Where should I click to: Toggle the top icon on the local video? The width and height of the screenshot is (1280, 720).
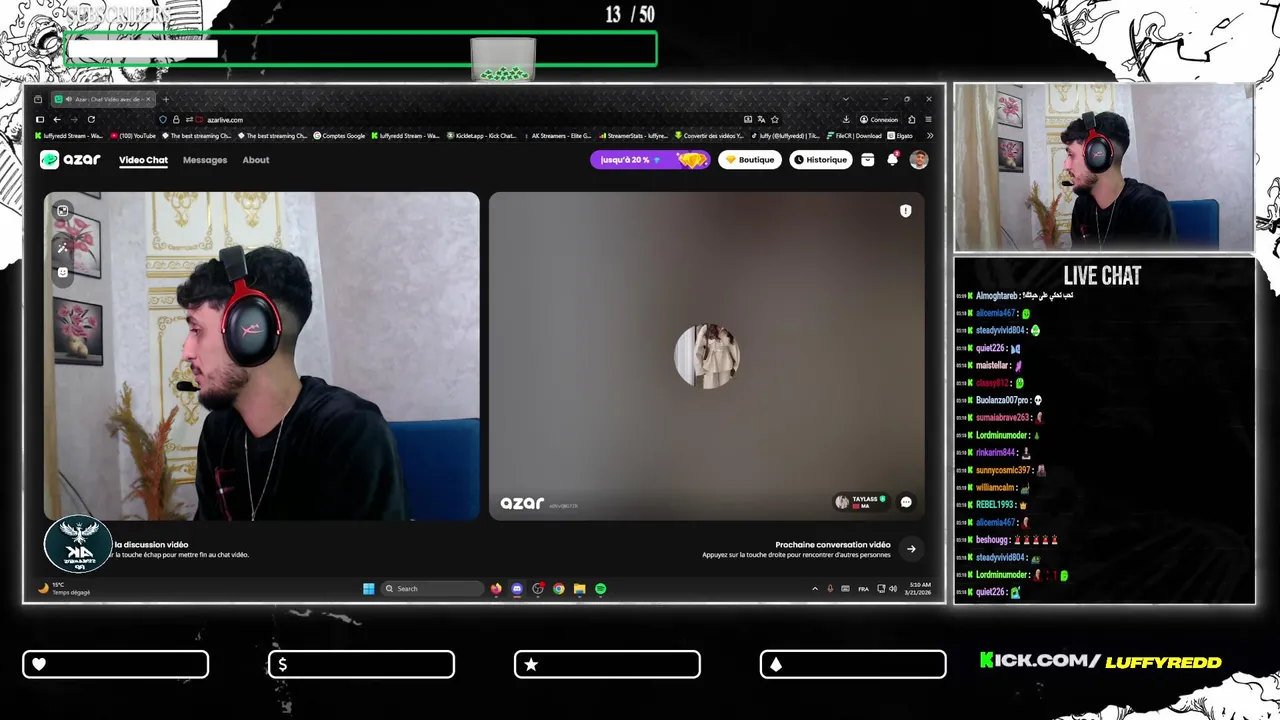pos(63,211)
